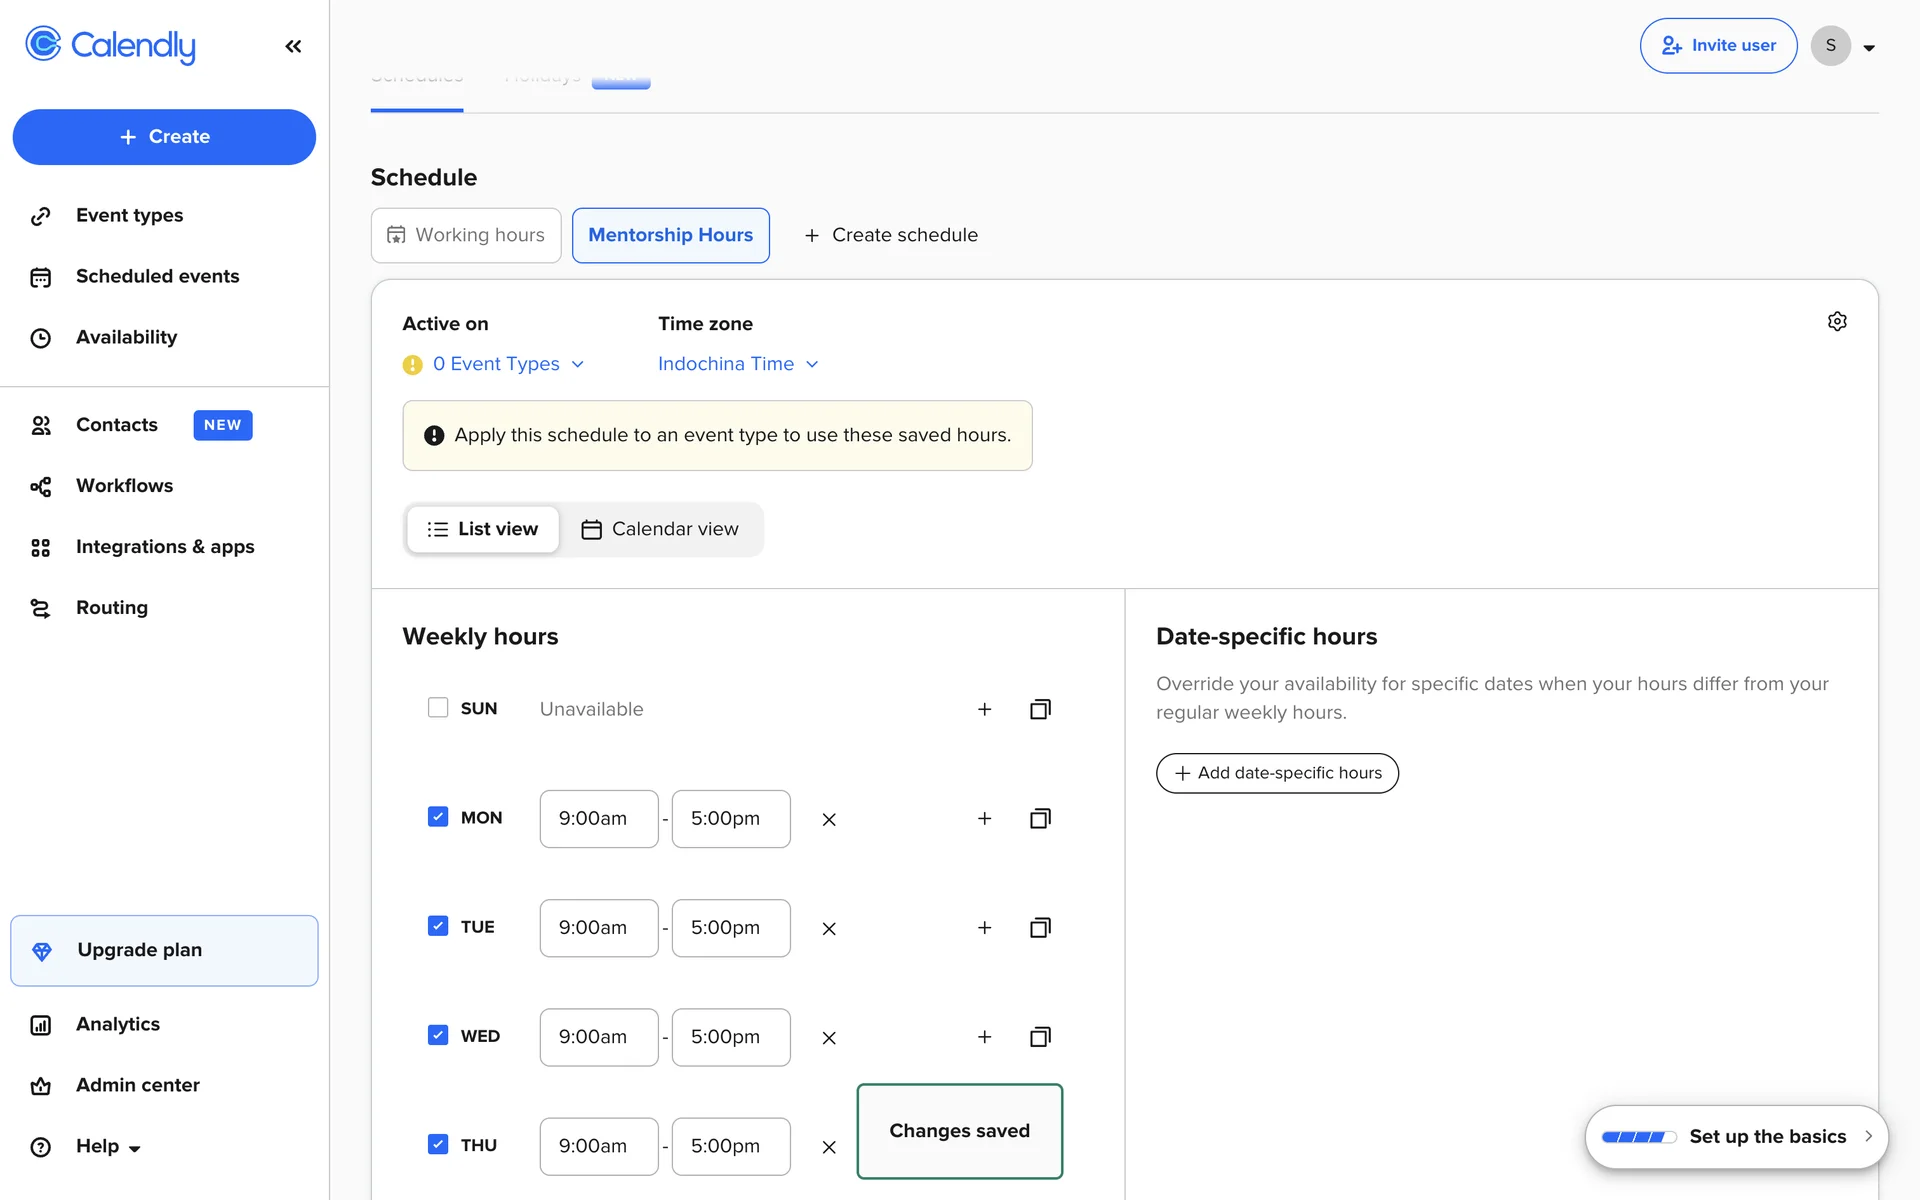Expand the 0 Event Types dropdown
This screenshot has width=1920, height=1200.
tap(507, 364)
